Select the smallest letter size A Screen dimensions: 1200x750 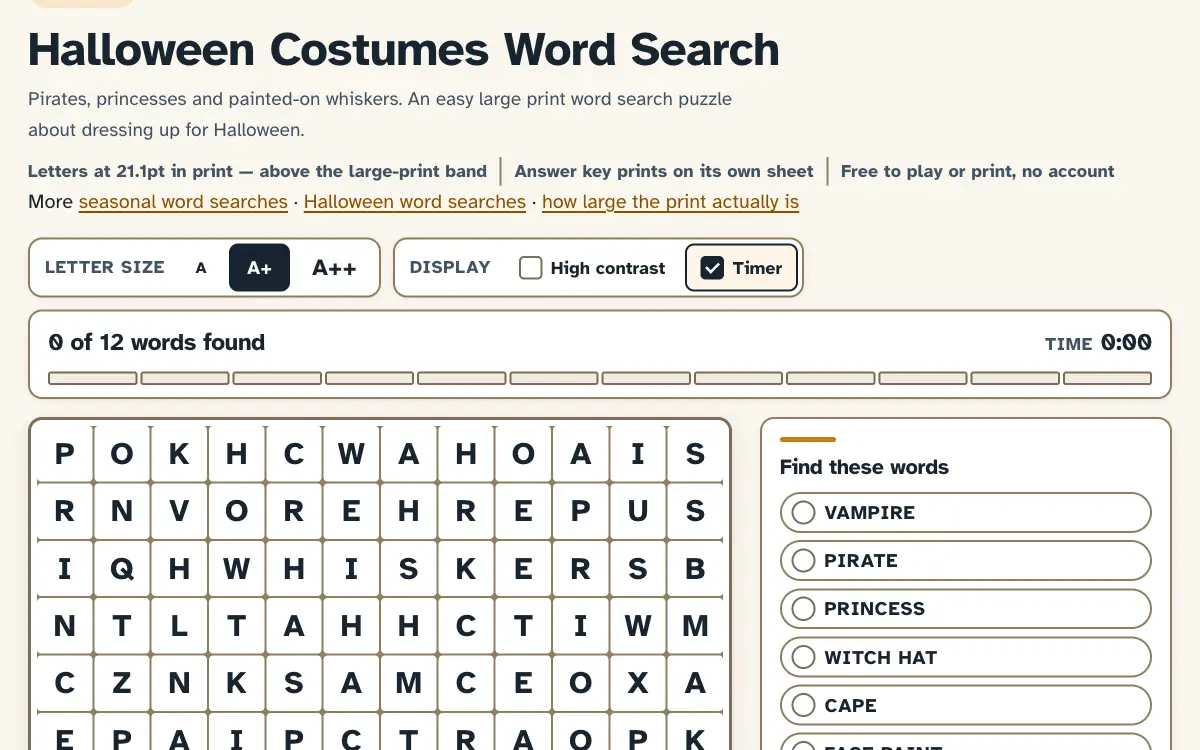coord(201,268)
